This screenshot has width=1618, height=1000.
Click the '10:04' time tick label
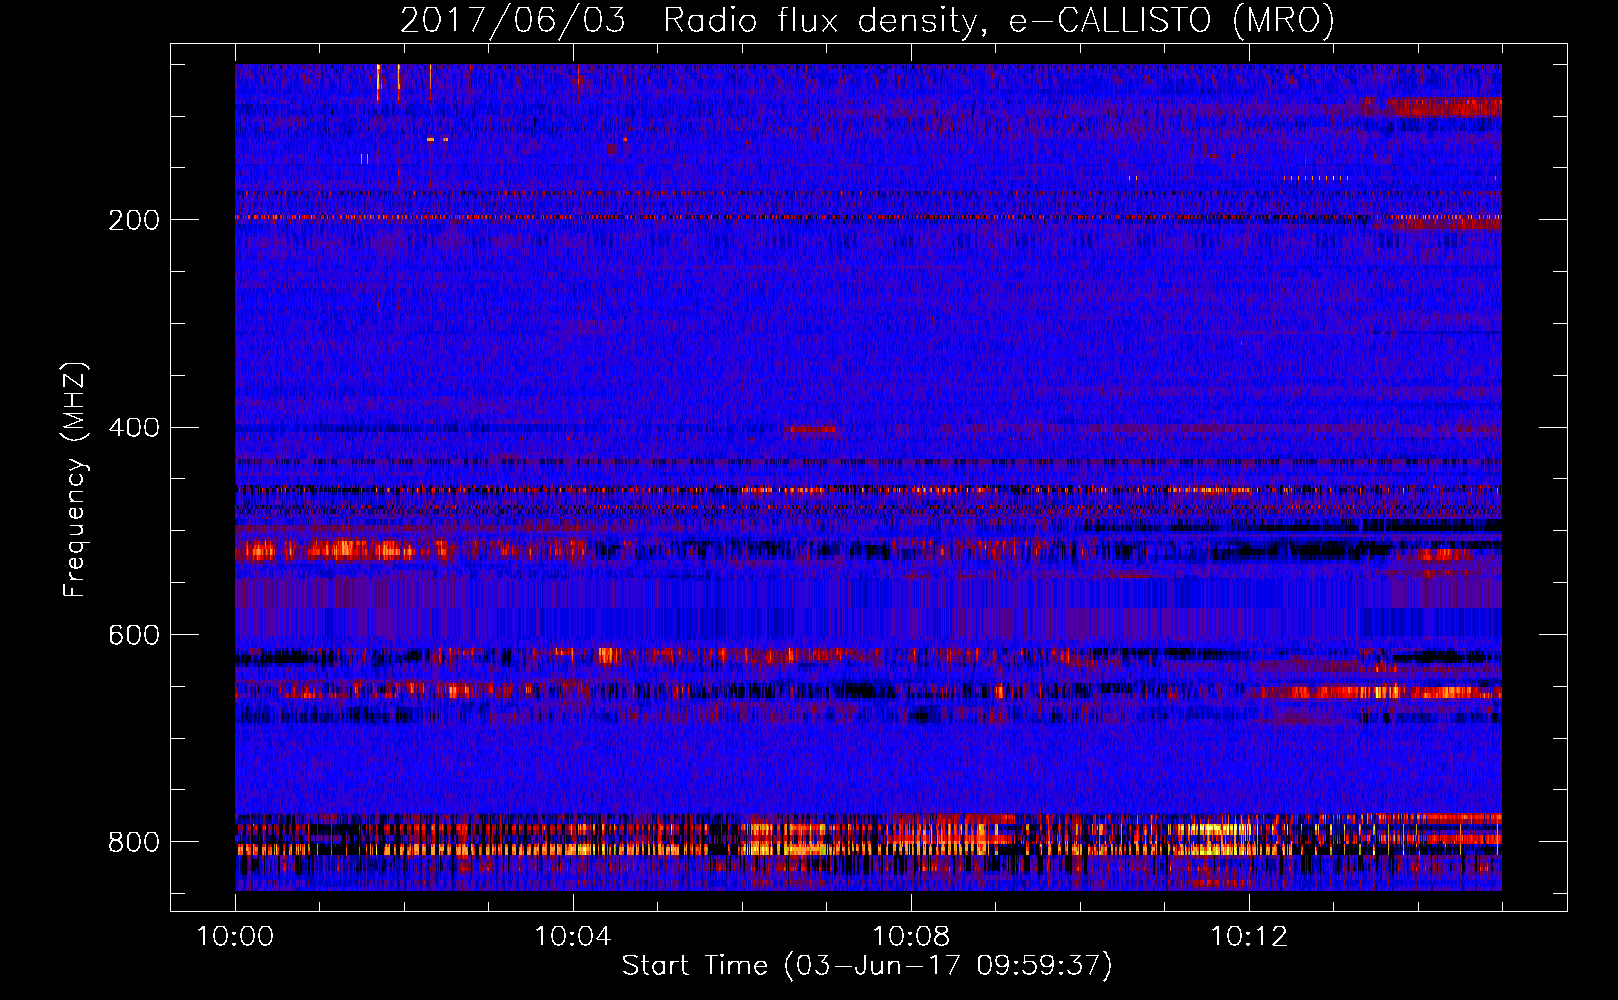point(573,937)
